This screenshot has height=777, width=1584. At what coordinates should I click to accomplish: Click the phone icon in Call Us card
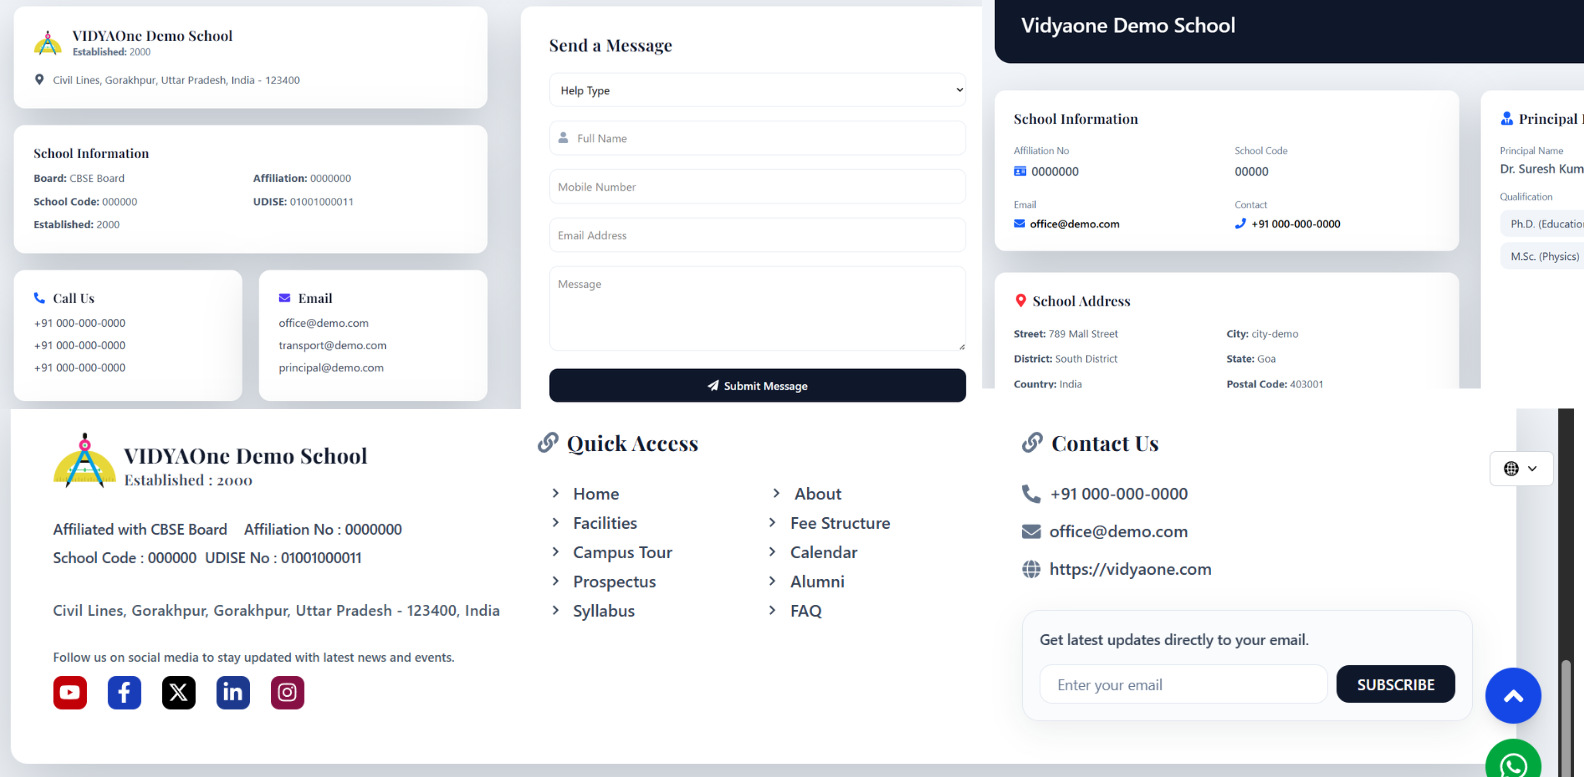coord(39,298)
